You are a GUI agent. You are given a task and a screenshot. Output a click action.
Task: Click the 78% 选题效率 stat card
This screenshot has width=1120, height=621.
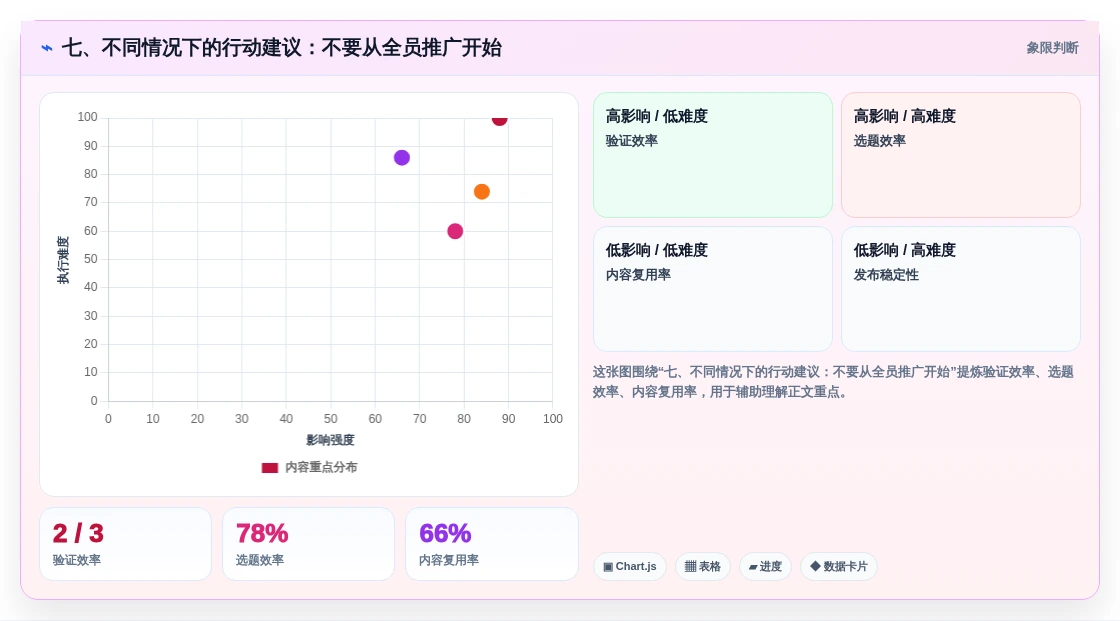tap(309, 544)
